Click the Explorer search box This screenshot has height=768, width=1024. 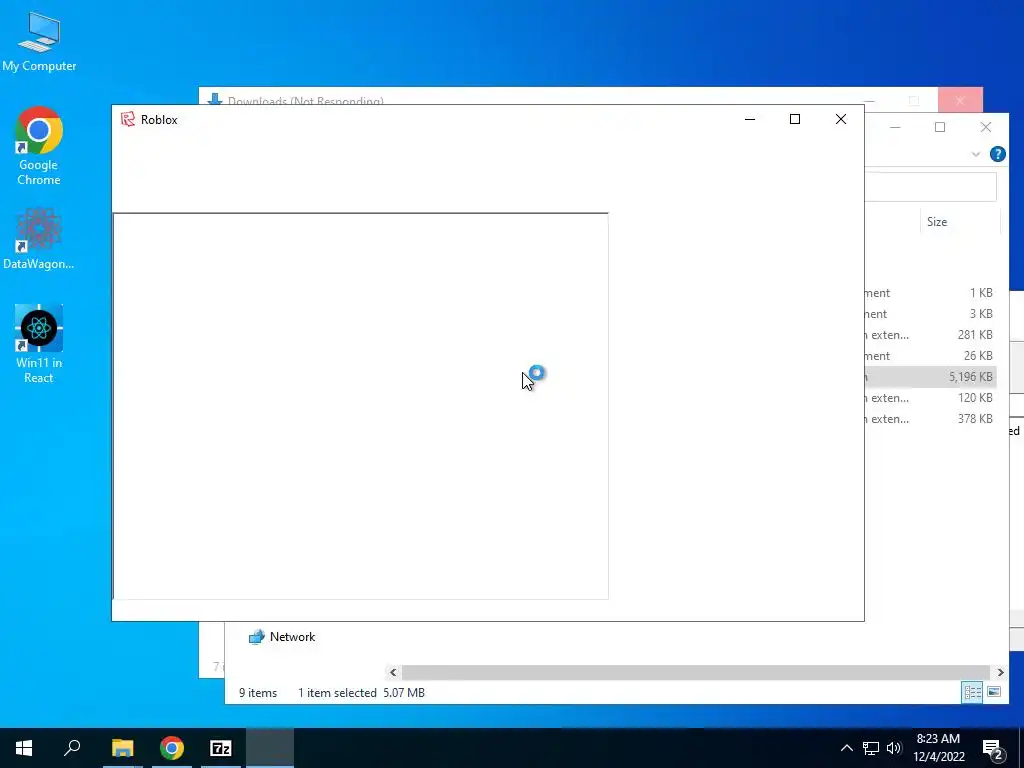point(931,188)
